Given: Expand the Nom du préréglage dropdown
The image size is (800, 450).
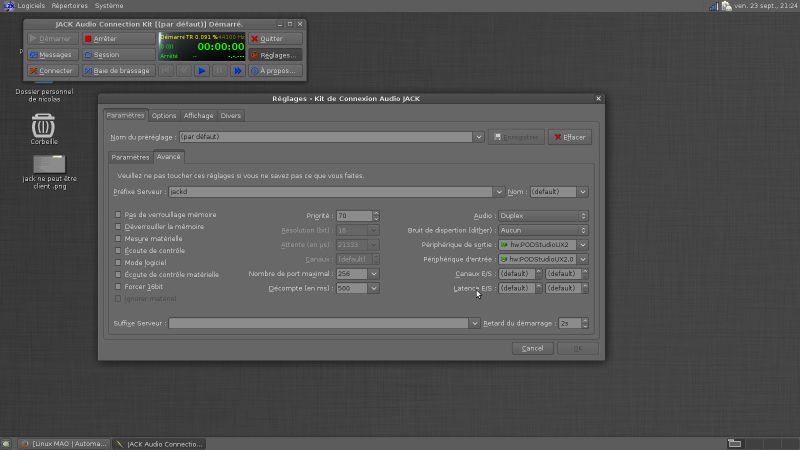Looking at the screenshot, I should pyautogui.click(x=479, y=137).
